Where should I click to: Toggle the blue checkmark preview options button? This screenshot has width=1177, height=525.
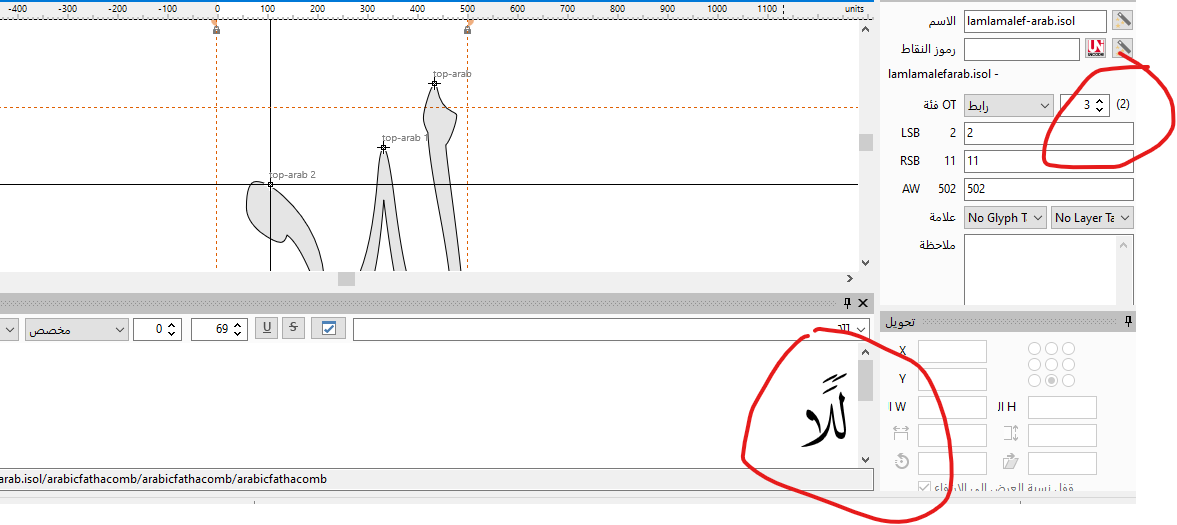(x=328, y=328)
